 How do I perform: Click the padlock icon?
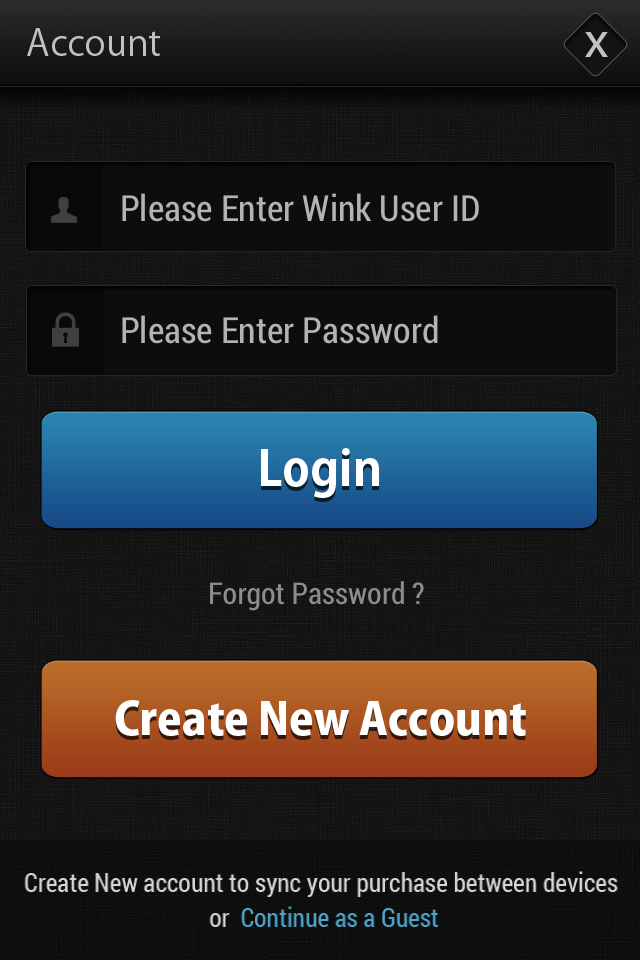[x=66, y=330]
